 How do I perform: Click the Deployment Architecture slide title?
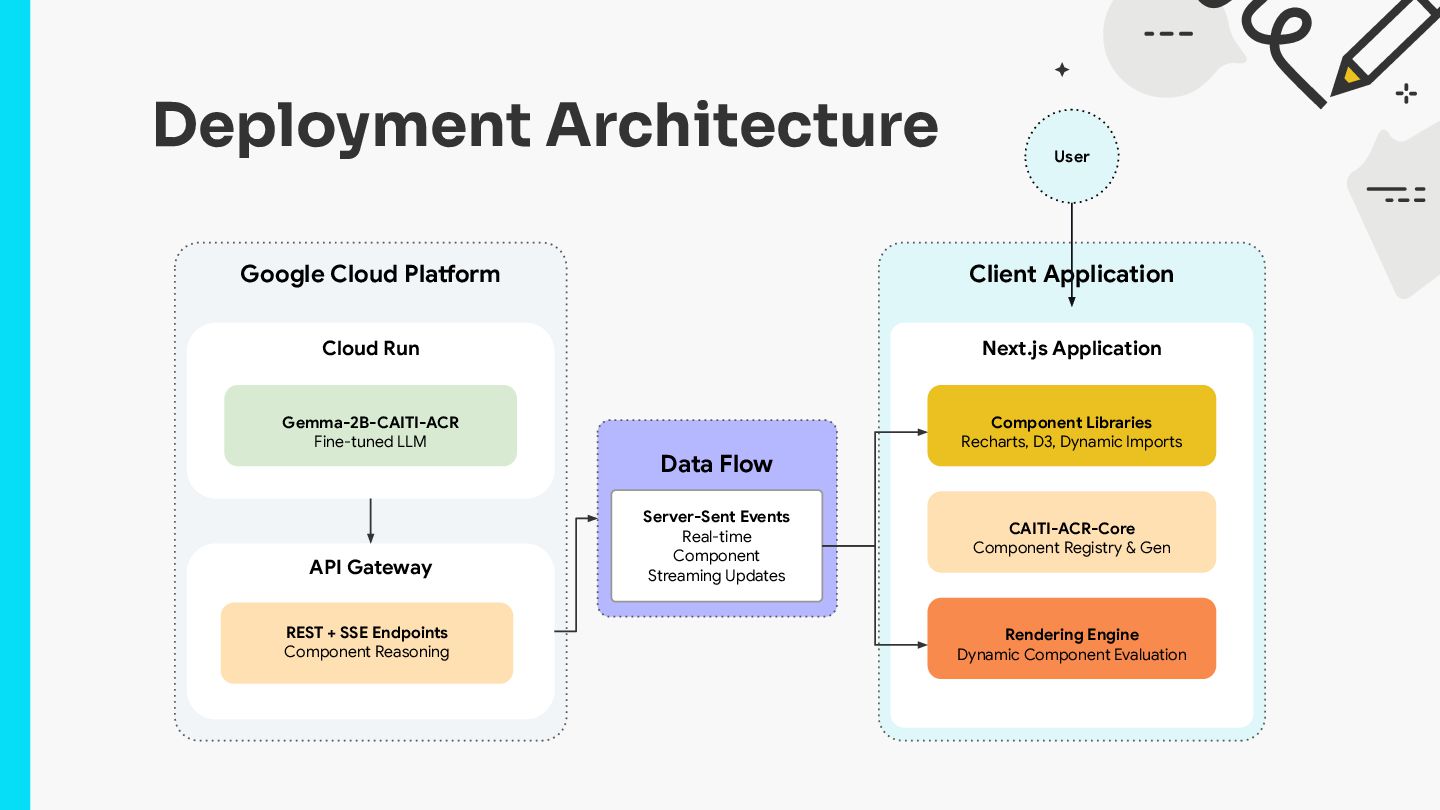tap(546, 126)
